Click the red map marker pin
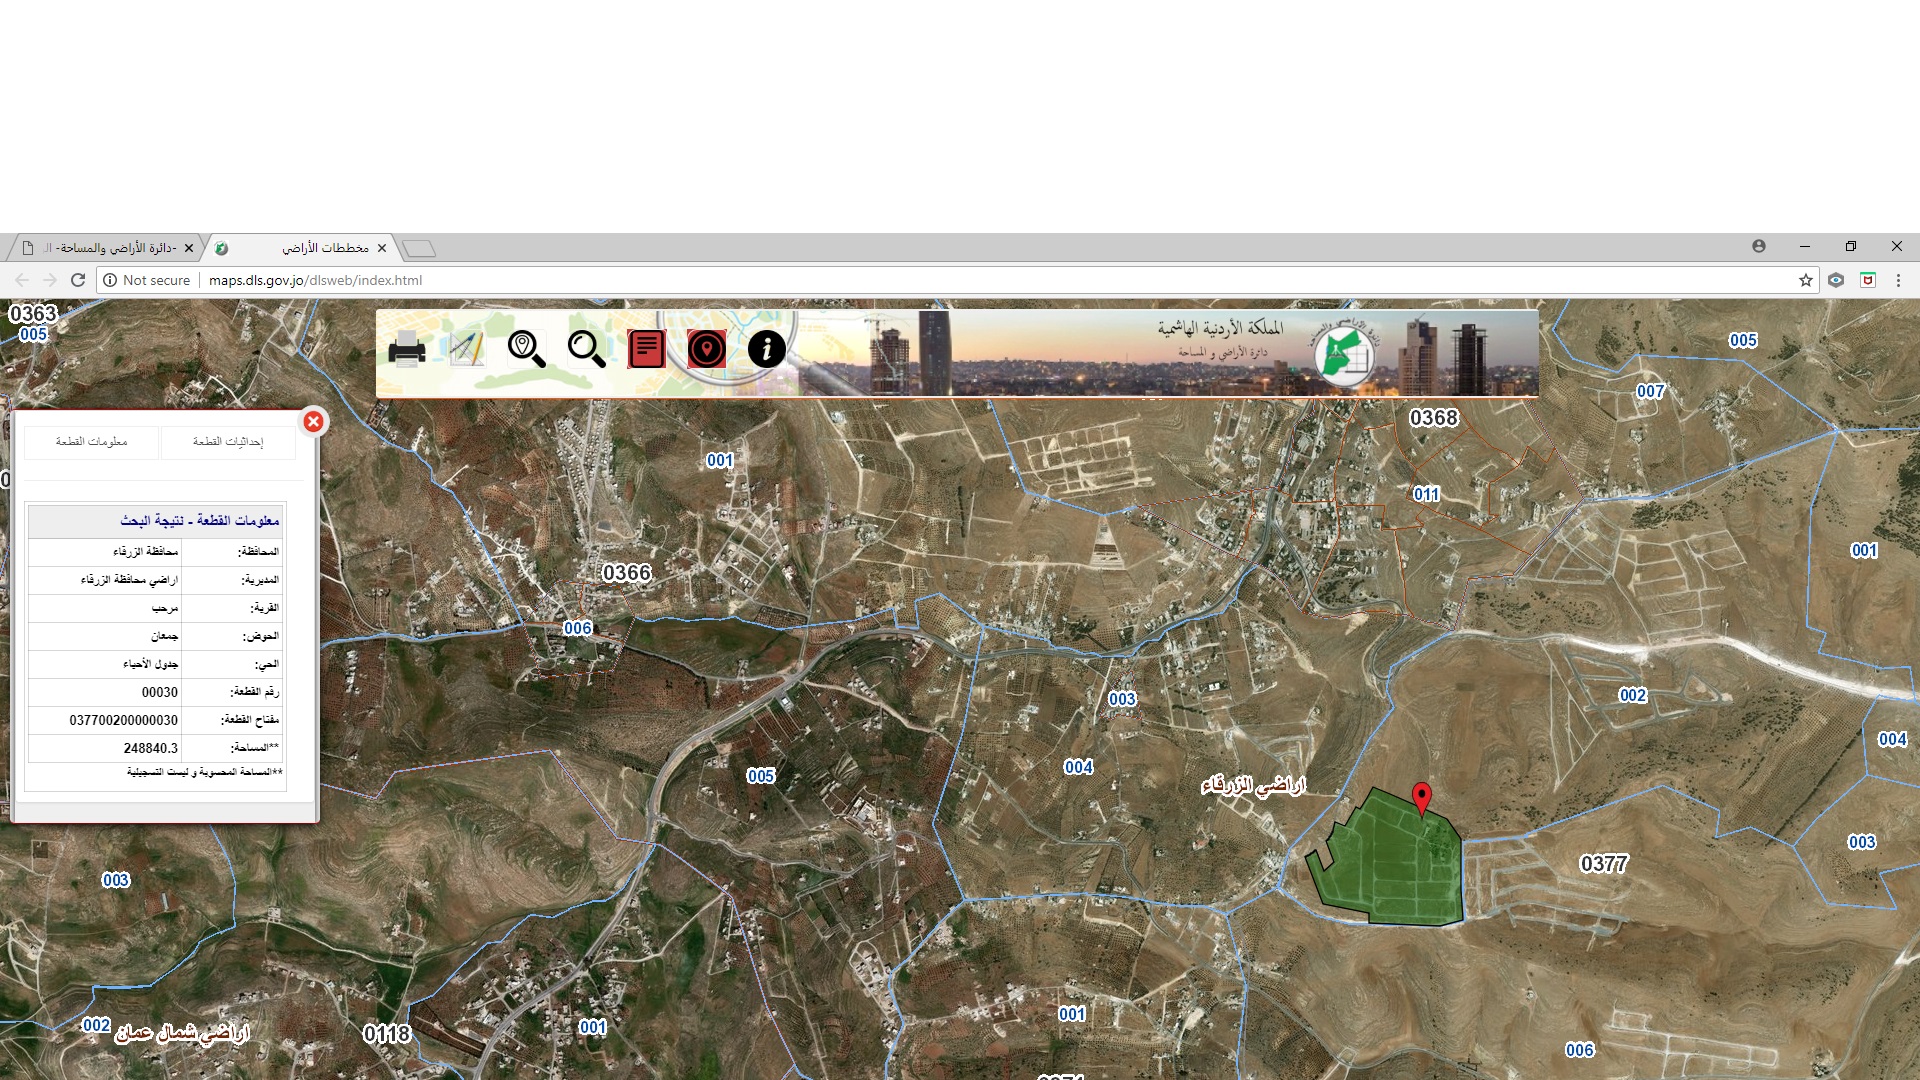 click(1421, 797)
